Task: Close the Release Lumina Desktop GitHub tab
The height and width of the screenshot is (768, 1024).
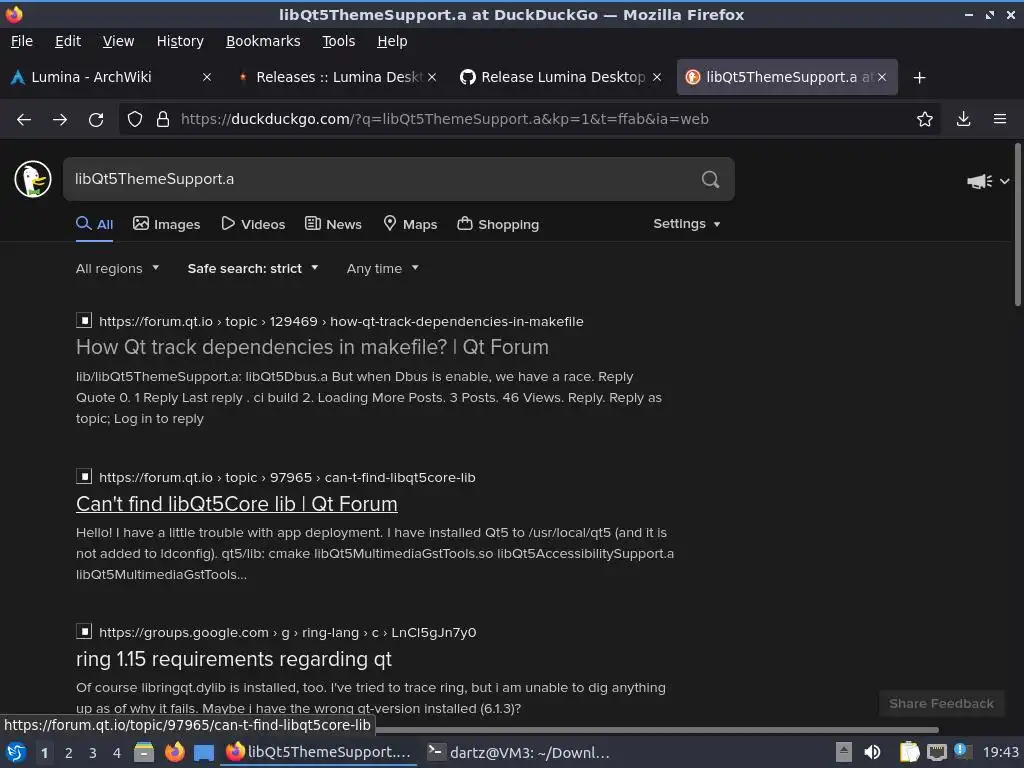Action: [x=657, y=77]
